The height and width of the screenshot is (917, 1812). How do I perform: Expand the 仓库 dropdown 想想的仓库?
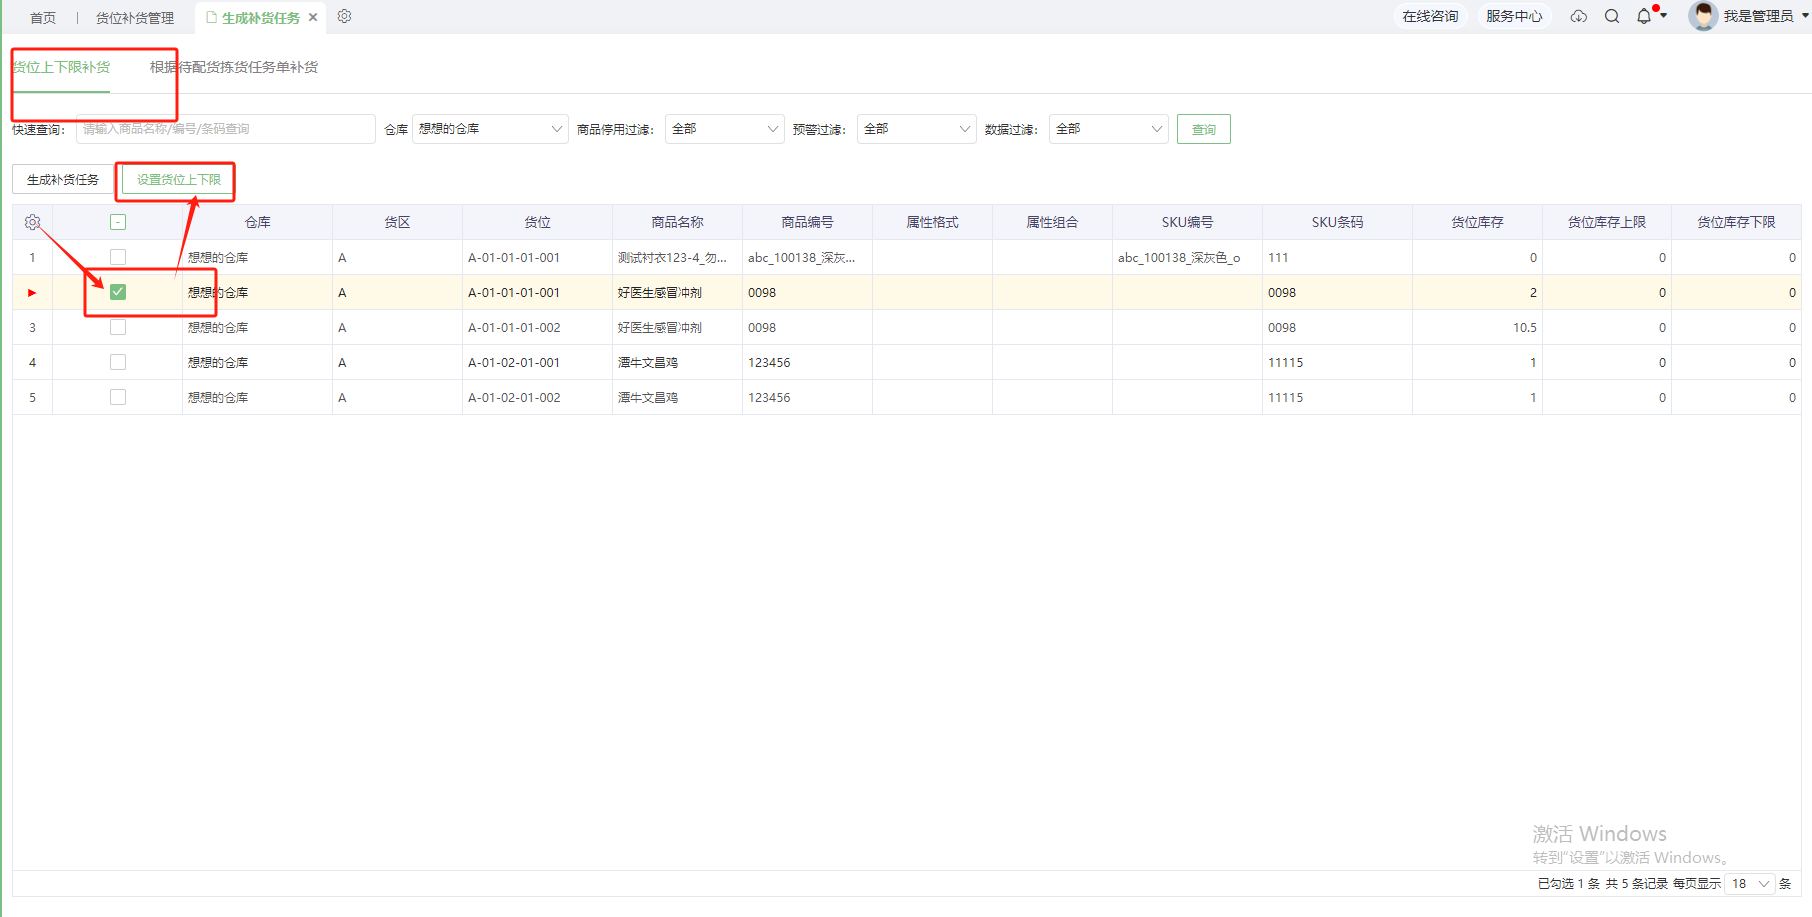click(x=490, y=129)
